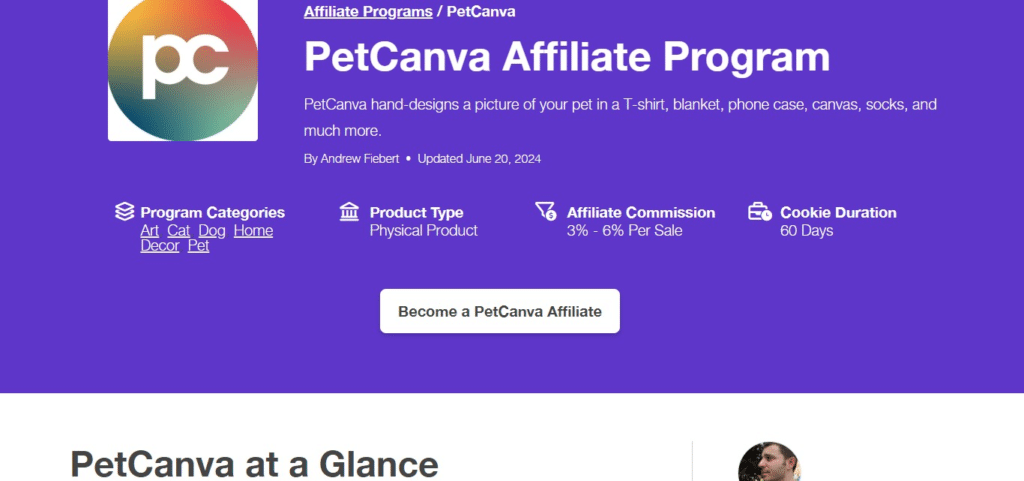
Task: Select the Cat category link
Action: (178, 231)
